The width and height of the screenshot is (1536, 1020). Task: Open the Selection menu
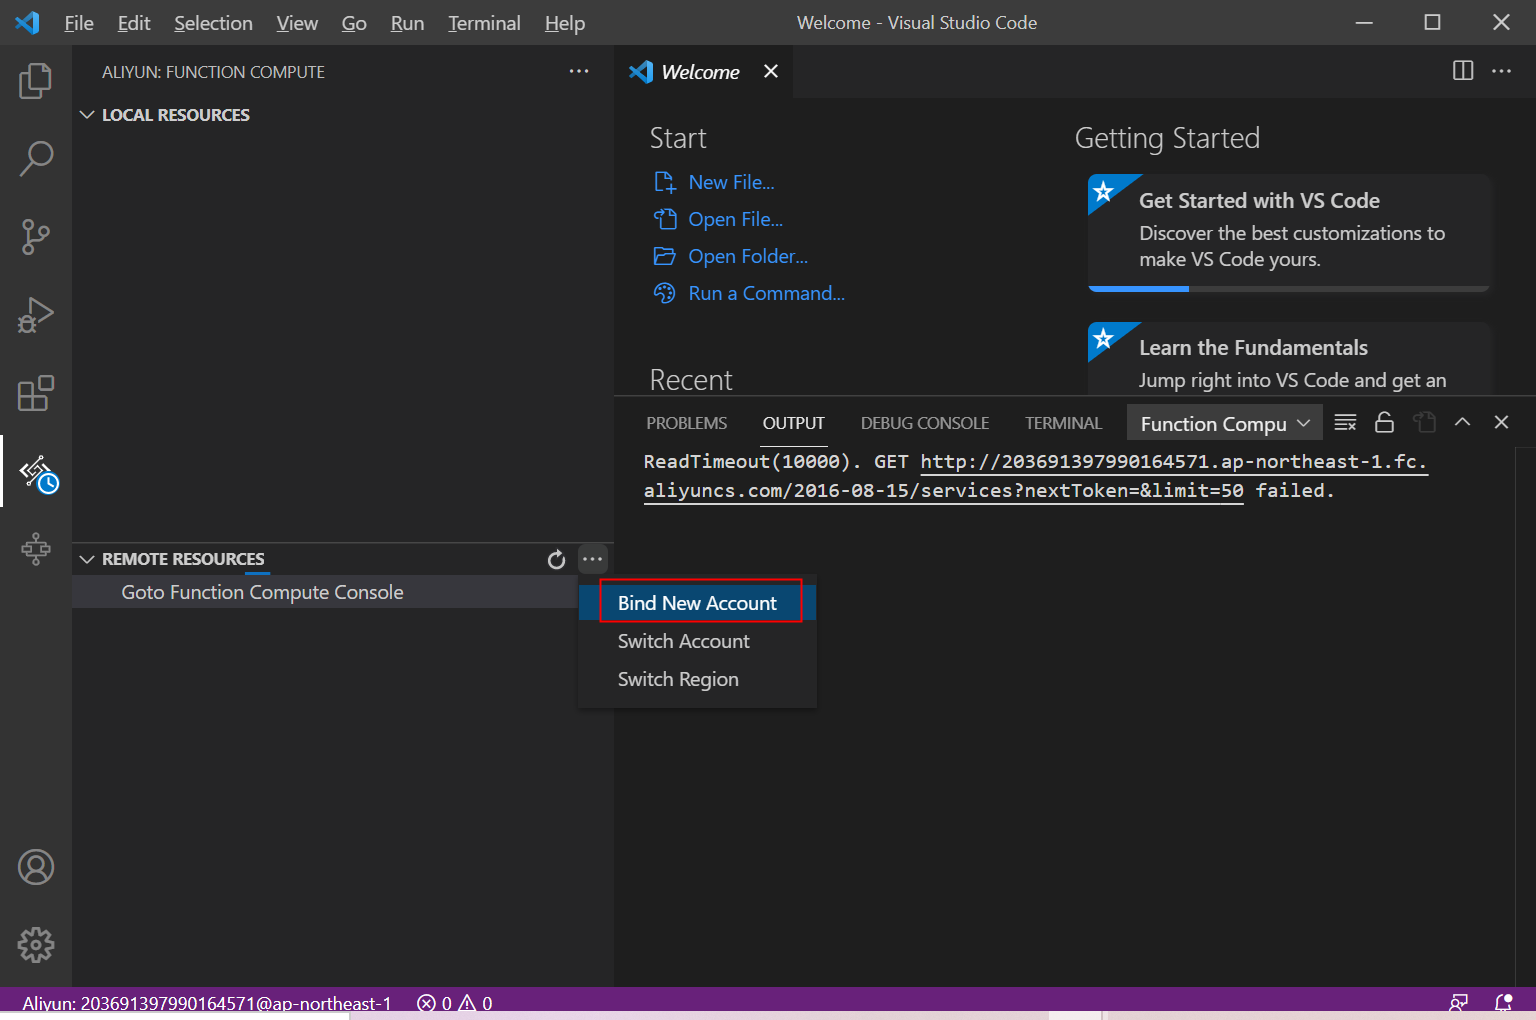[x=213, y=23]
